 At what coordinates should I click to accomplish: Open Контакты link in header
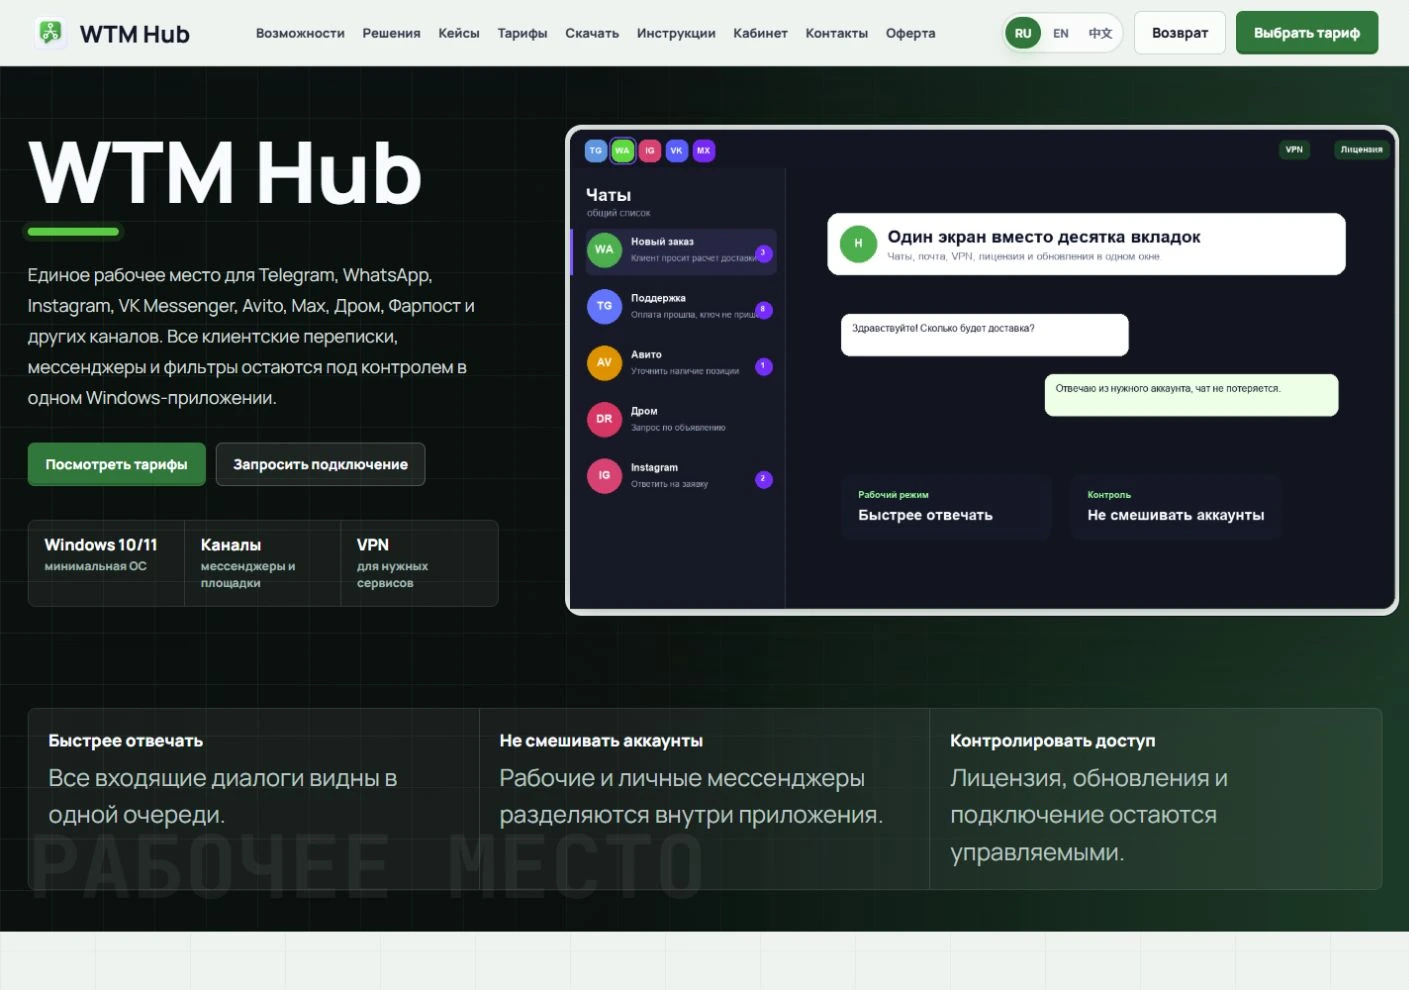tap(837, 33)
